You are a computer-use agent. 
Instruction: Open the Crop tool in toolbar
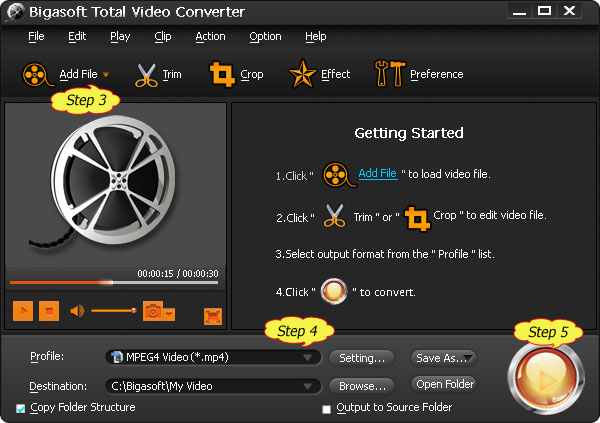point(222,74)
